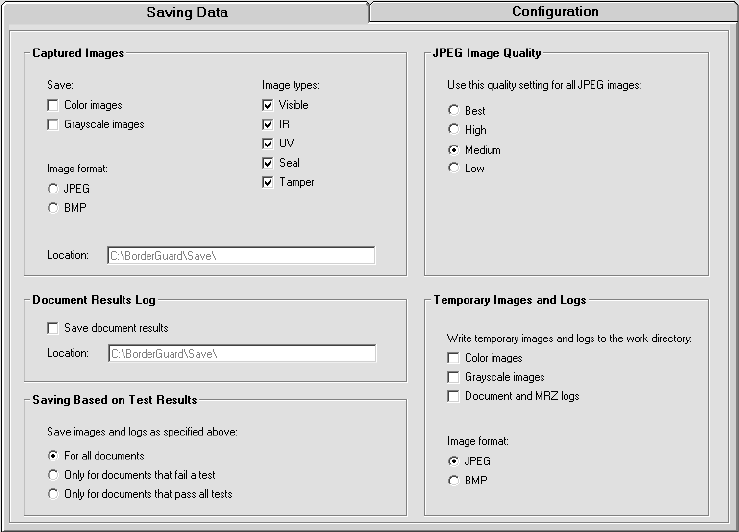Switch to the Saving Data tab

pyautogui.click(x=187, y=12)
